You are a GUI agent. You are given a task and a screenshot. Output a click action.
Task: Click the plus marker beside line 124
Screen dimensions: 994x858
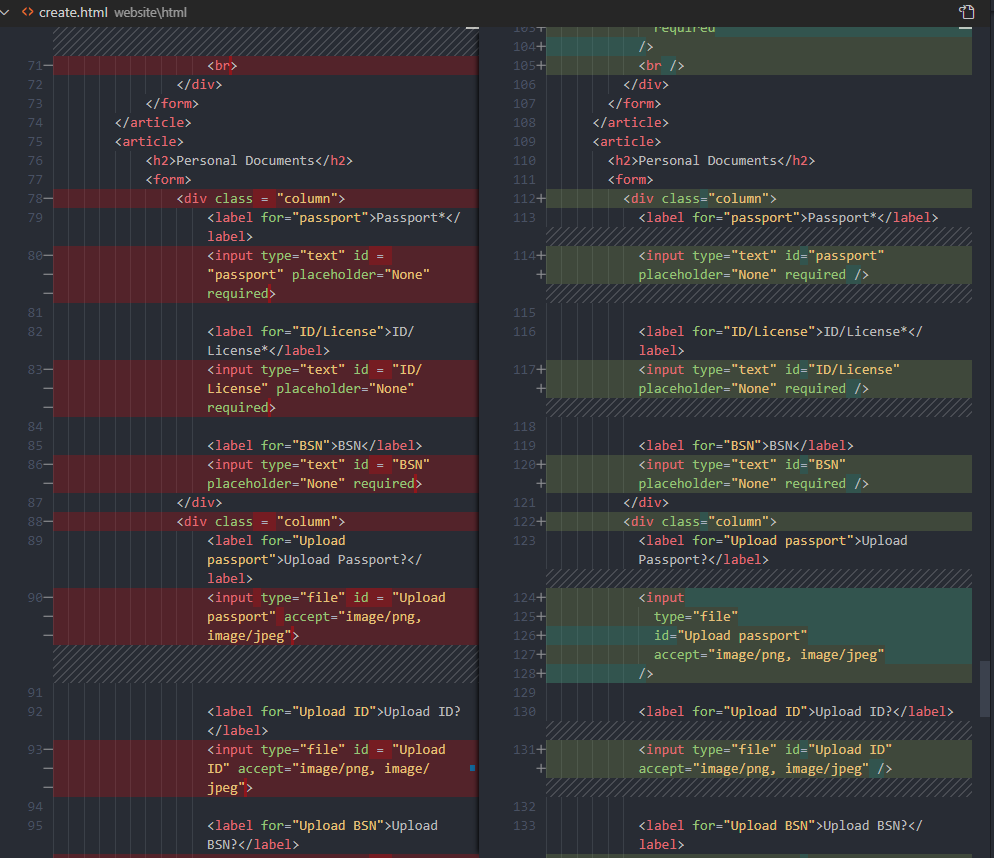(x=542, y=598)
